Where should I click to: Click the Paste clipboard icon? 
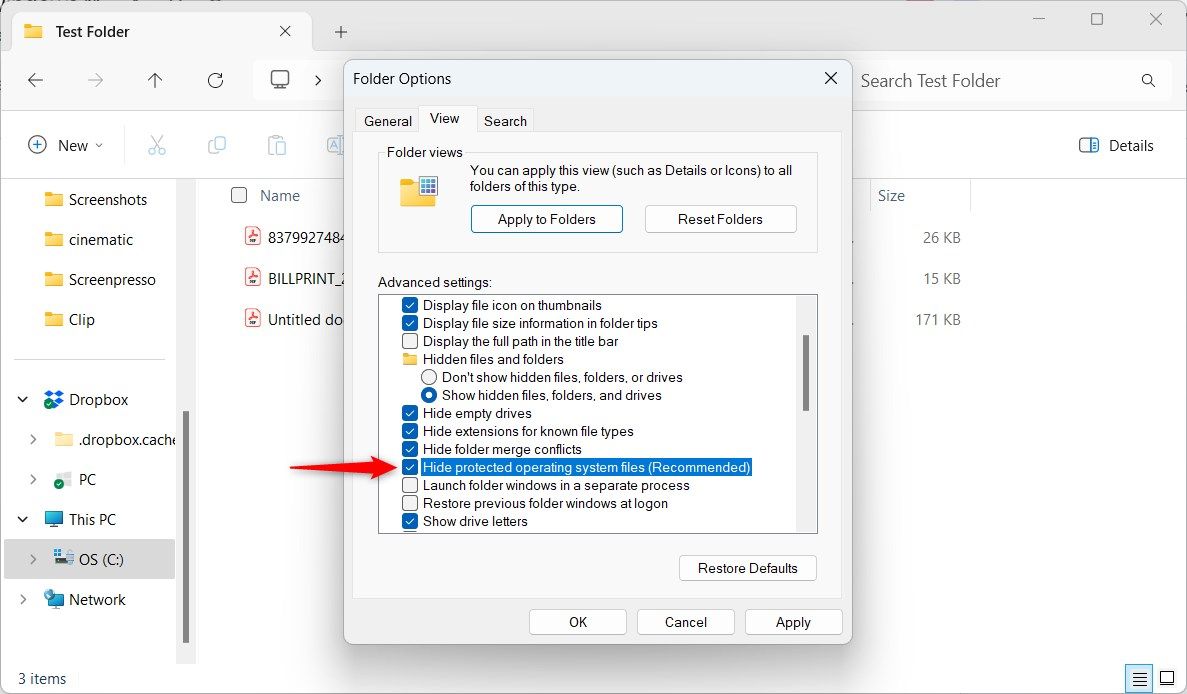point(277,145)
